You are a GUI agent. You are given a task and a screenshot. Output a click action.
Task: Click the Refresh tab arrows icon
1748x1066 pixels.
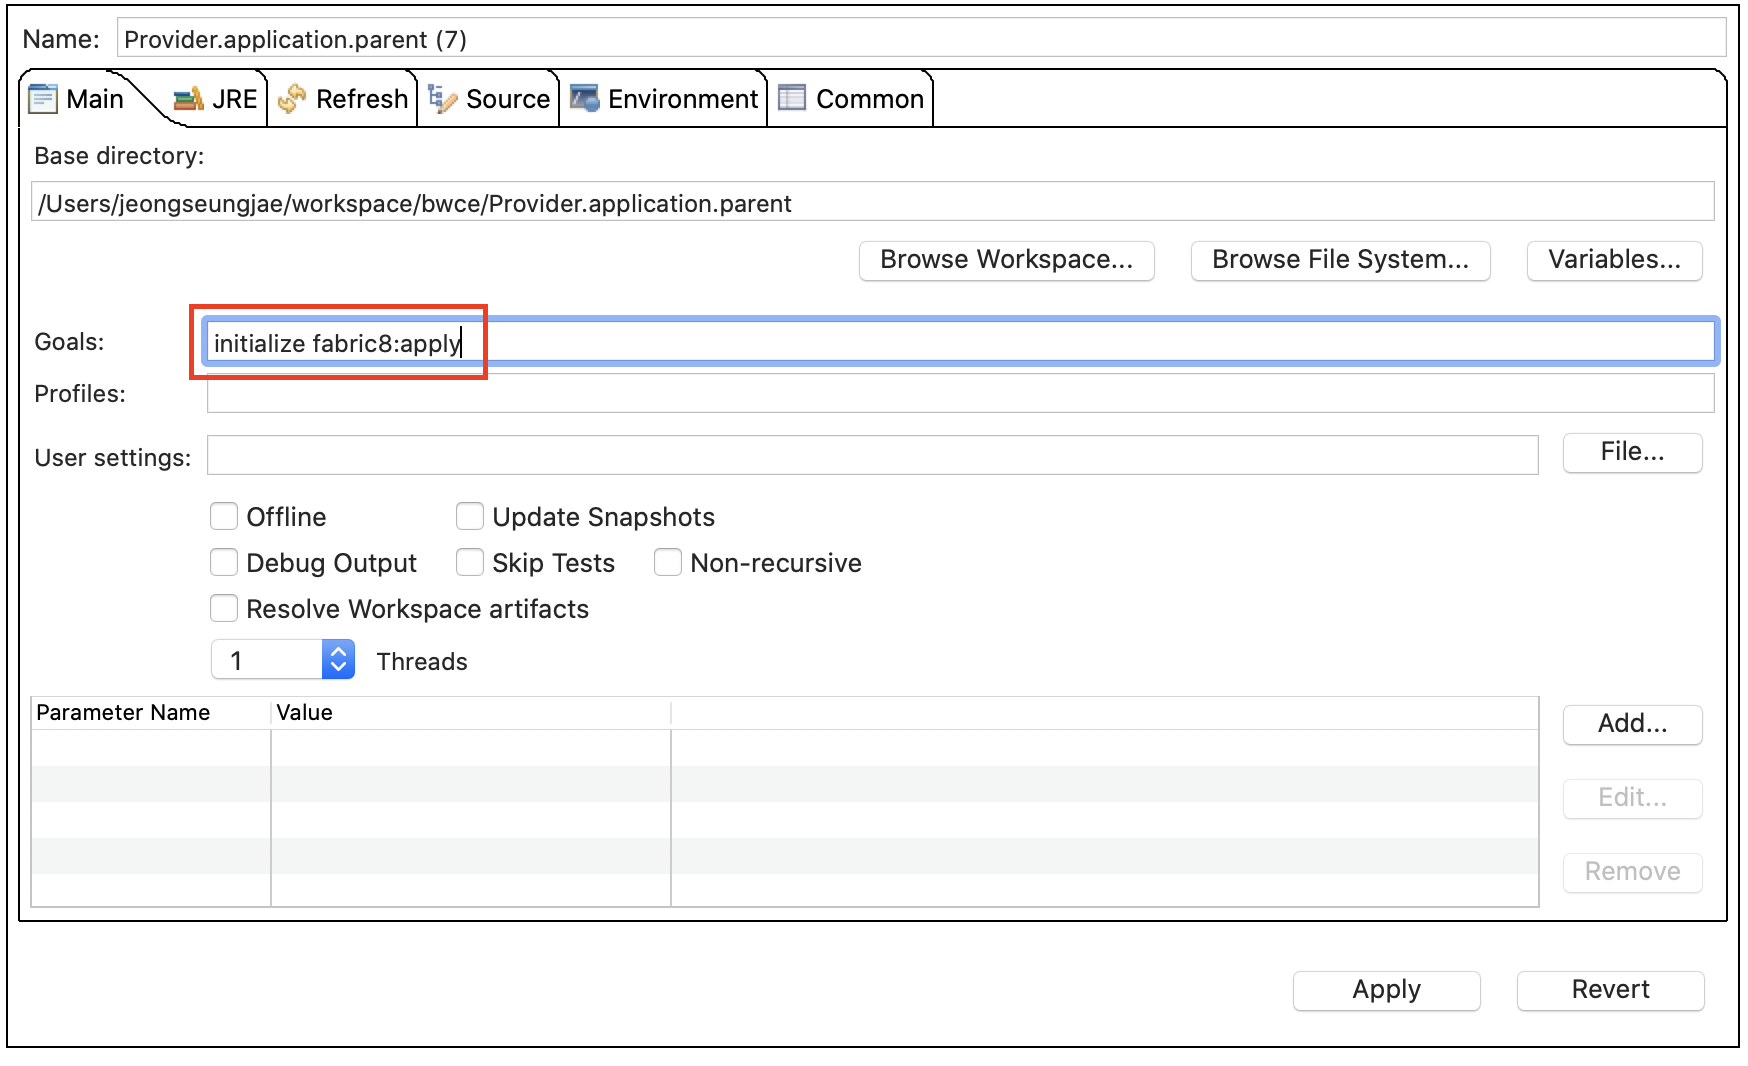click(x=292, y=99)
